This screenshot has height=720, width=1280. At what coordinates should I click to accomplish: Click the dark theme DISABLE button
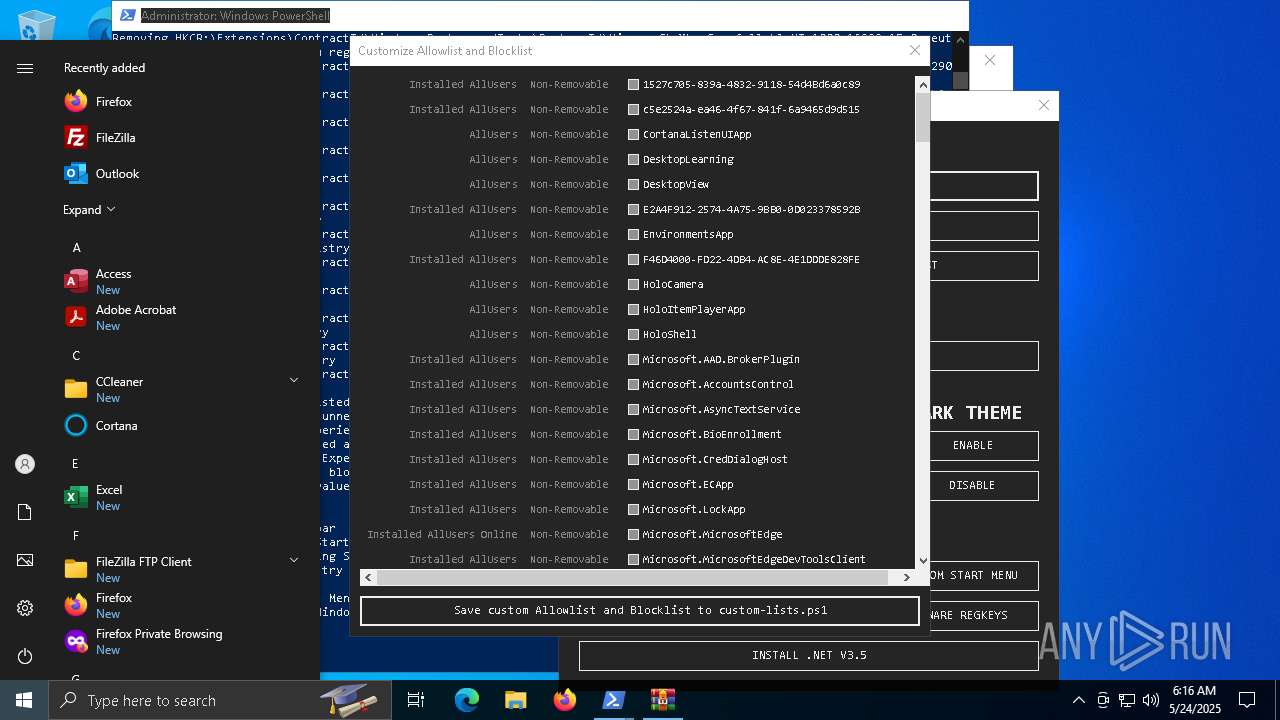point(973,486)
